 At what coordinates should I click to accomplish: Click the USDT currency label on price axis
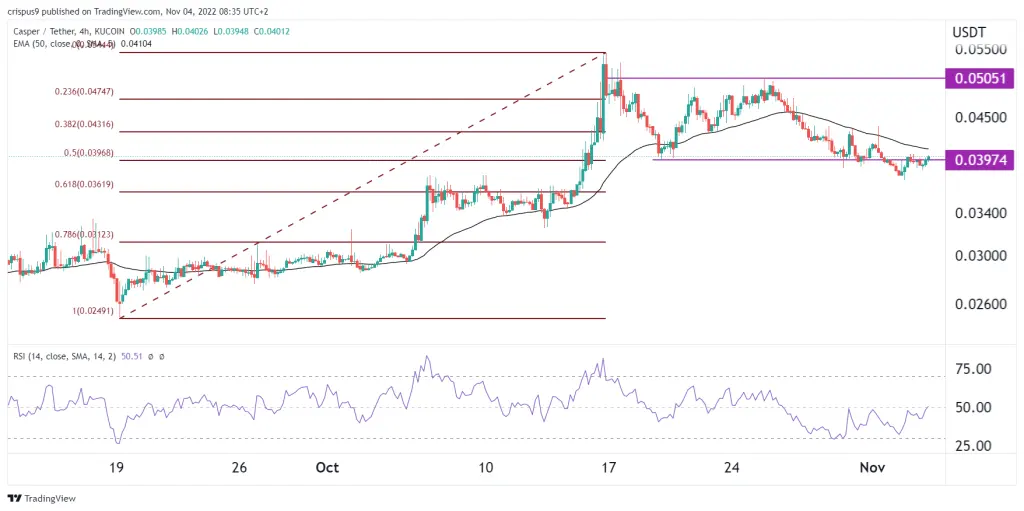tap(969, 32)
